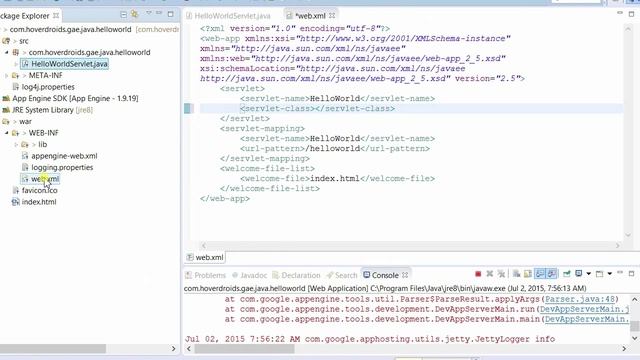This screenshot has height=360, width=640.
Task: Open the Display Selected Console dropdown arrow
Action: [x=589, y=274]
